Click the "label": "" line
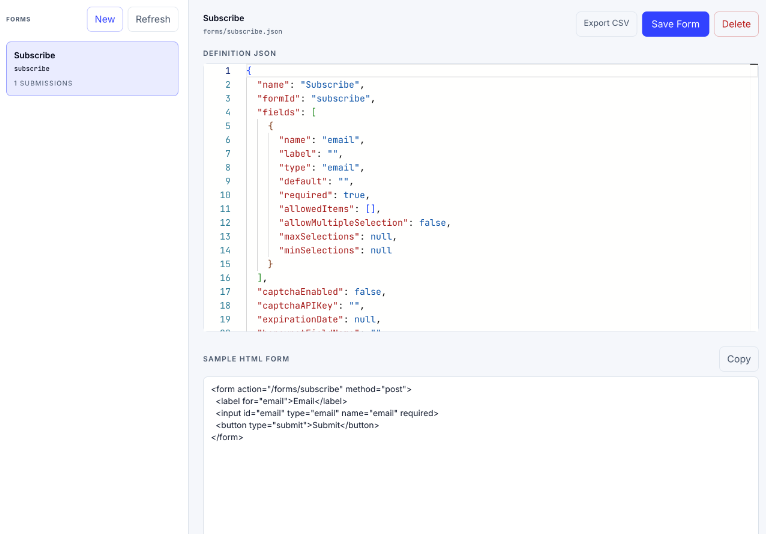Viewport: 766px width, 534px height. tap(311, 154)
